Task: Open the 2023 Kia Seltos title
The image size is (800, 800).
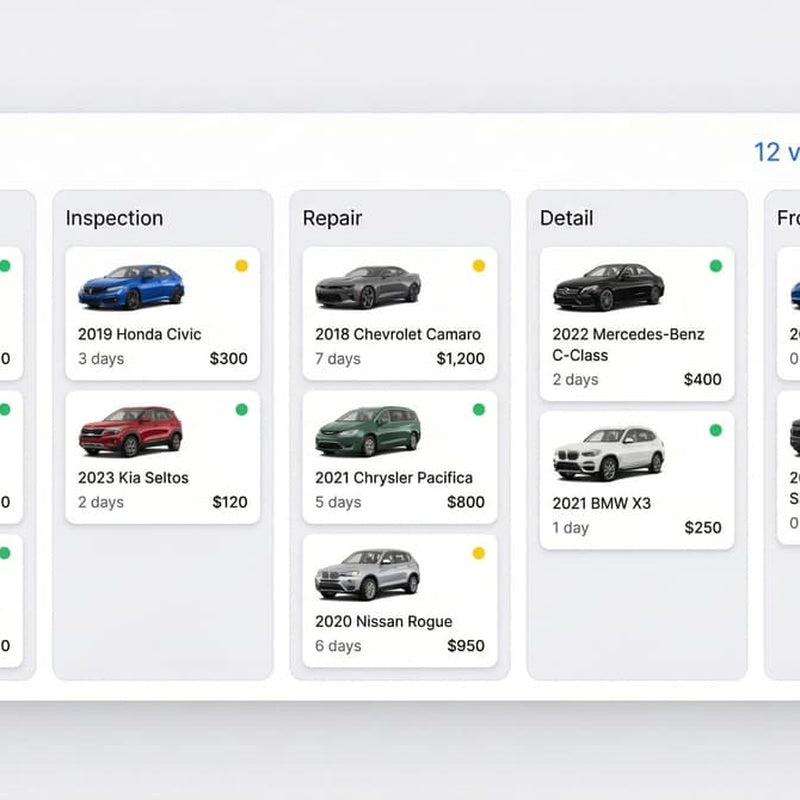Action: point(133,478)
